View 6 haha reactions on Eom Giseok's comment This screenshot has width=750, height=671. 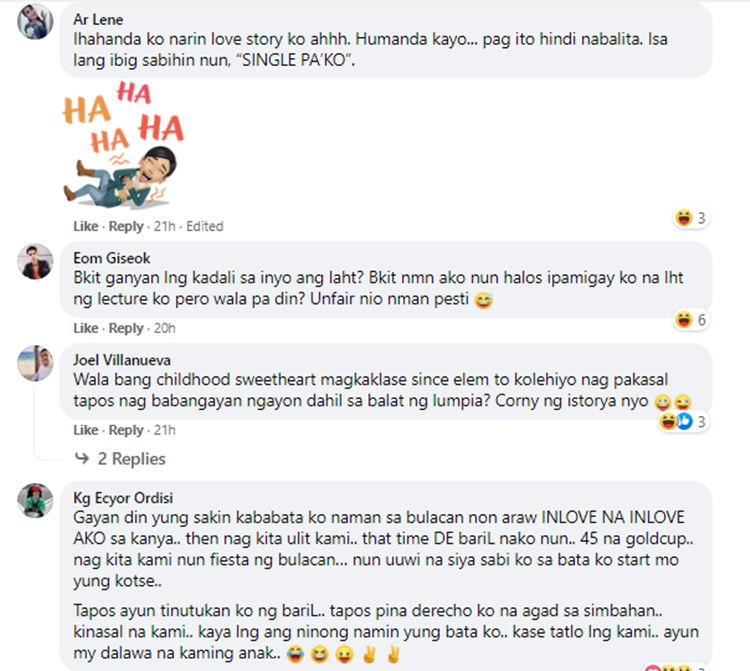691,319
